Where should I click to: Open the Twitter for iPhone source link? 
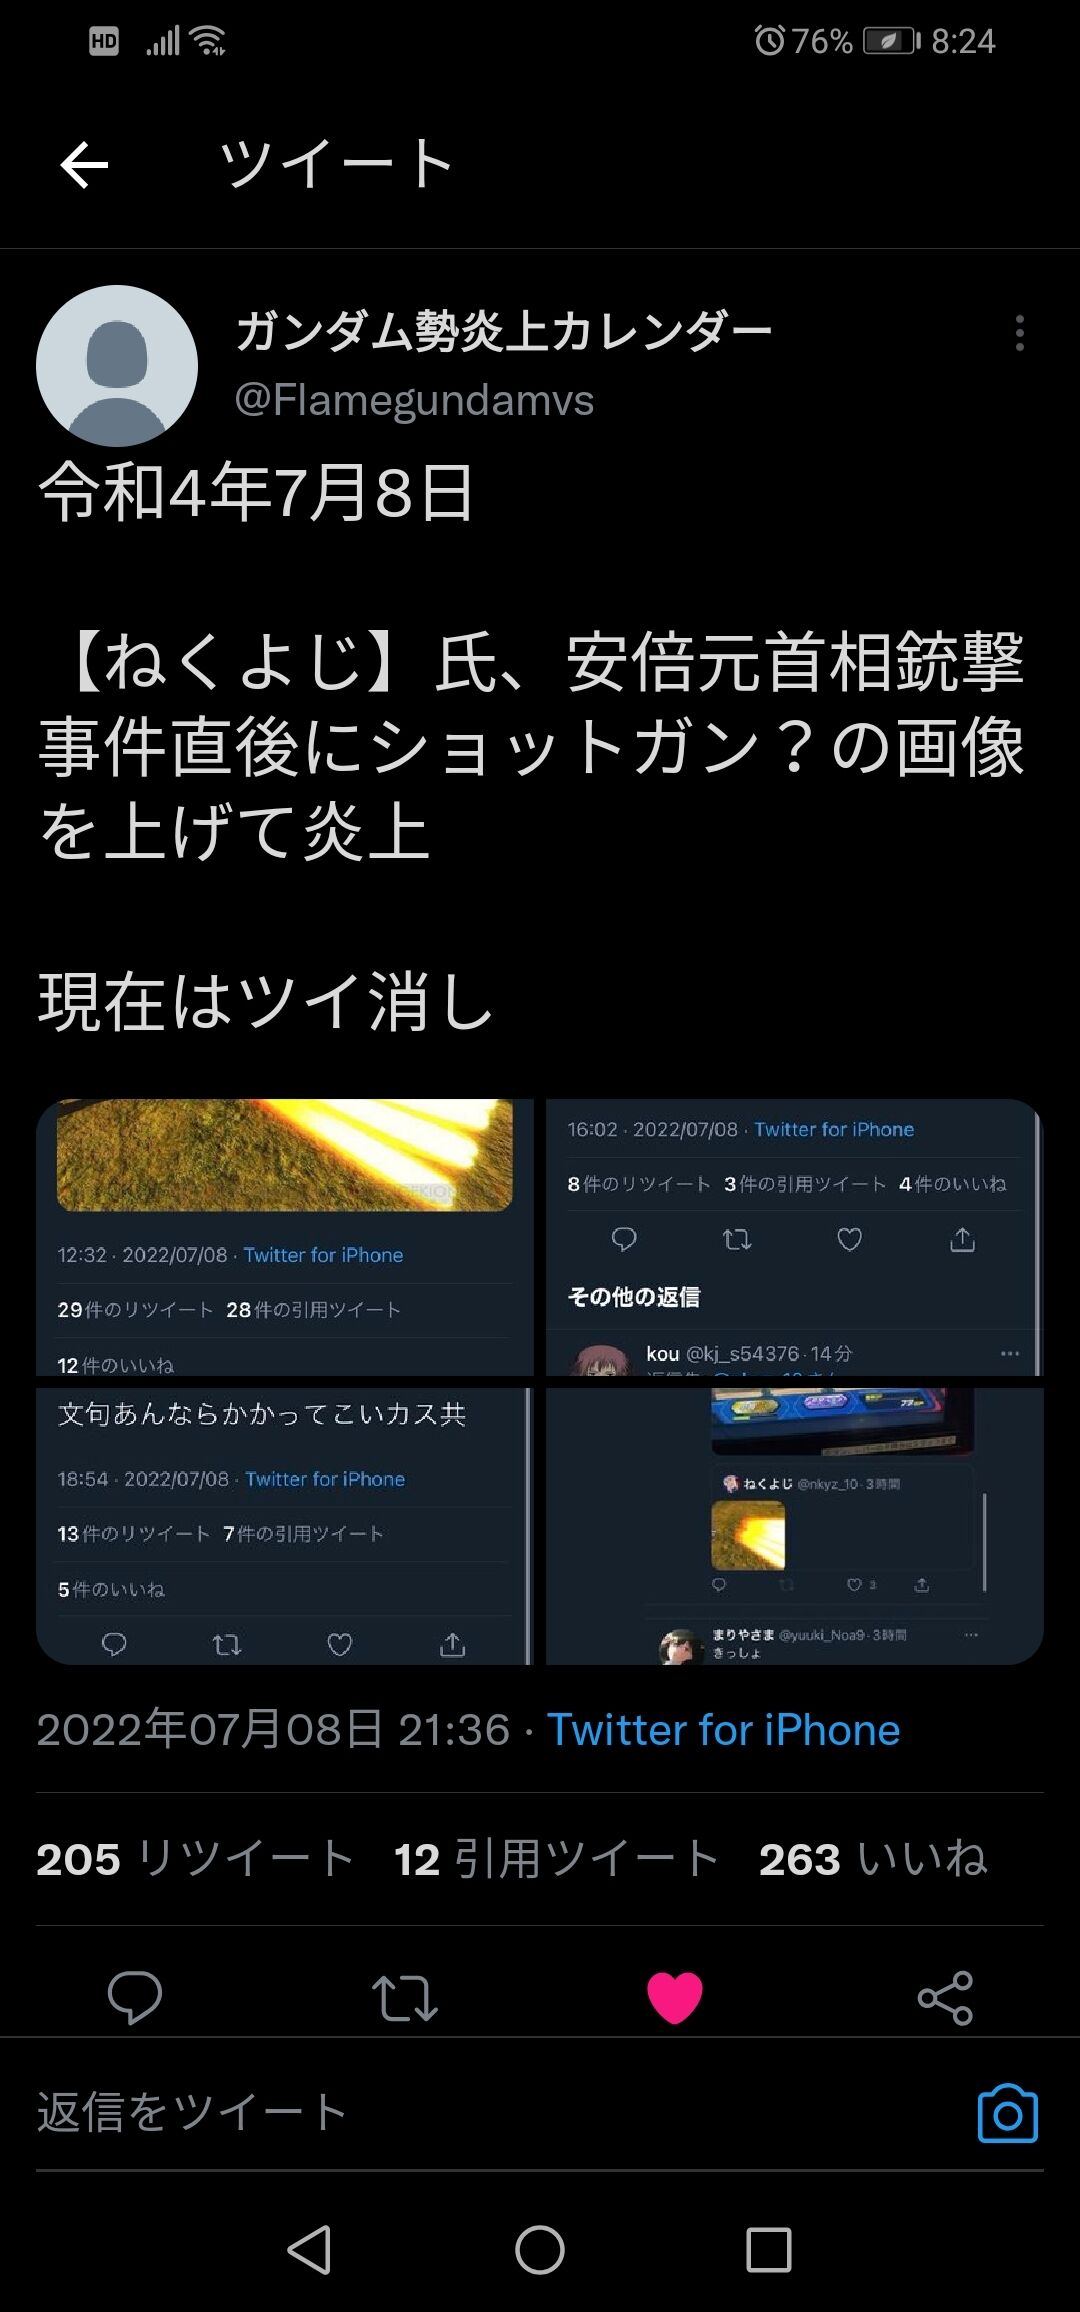click(x=723, y=1730)
